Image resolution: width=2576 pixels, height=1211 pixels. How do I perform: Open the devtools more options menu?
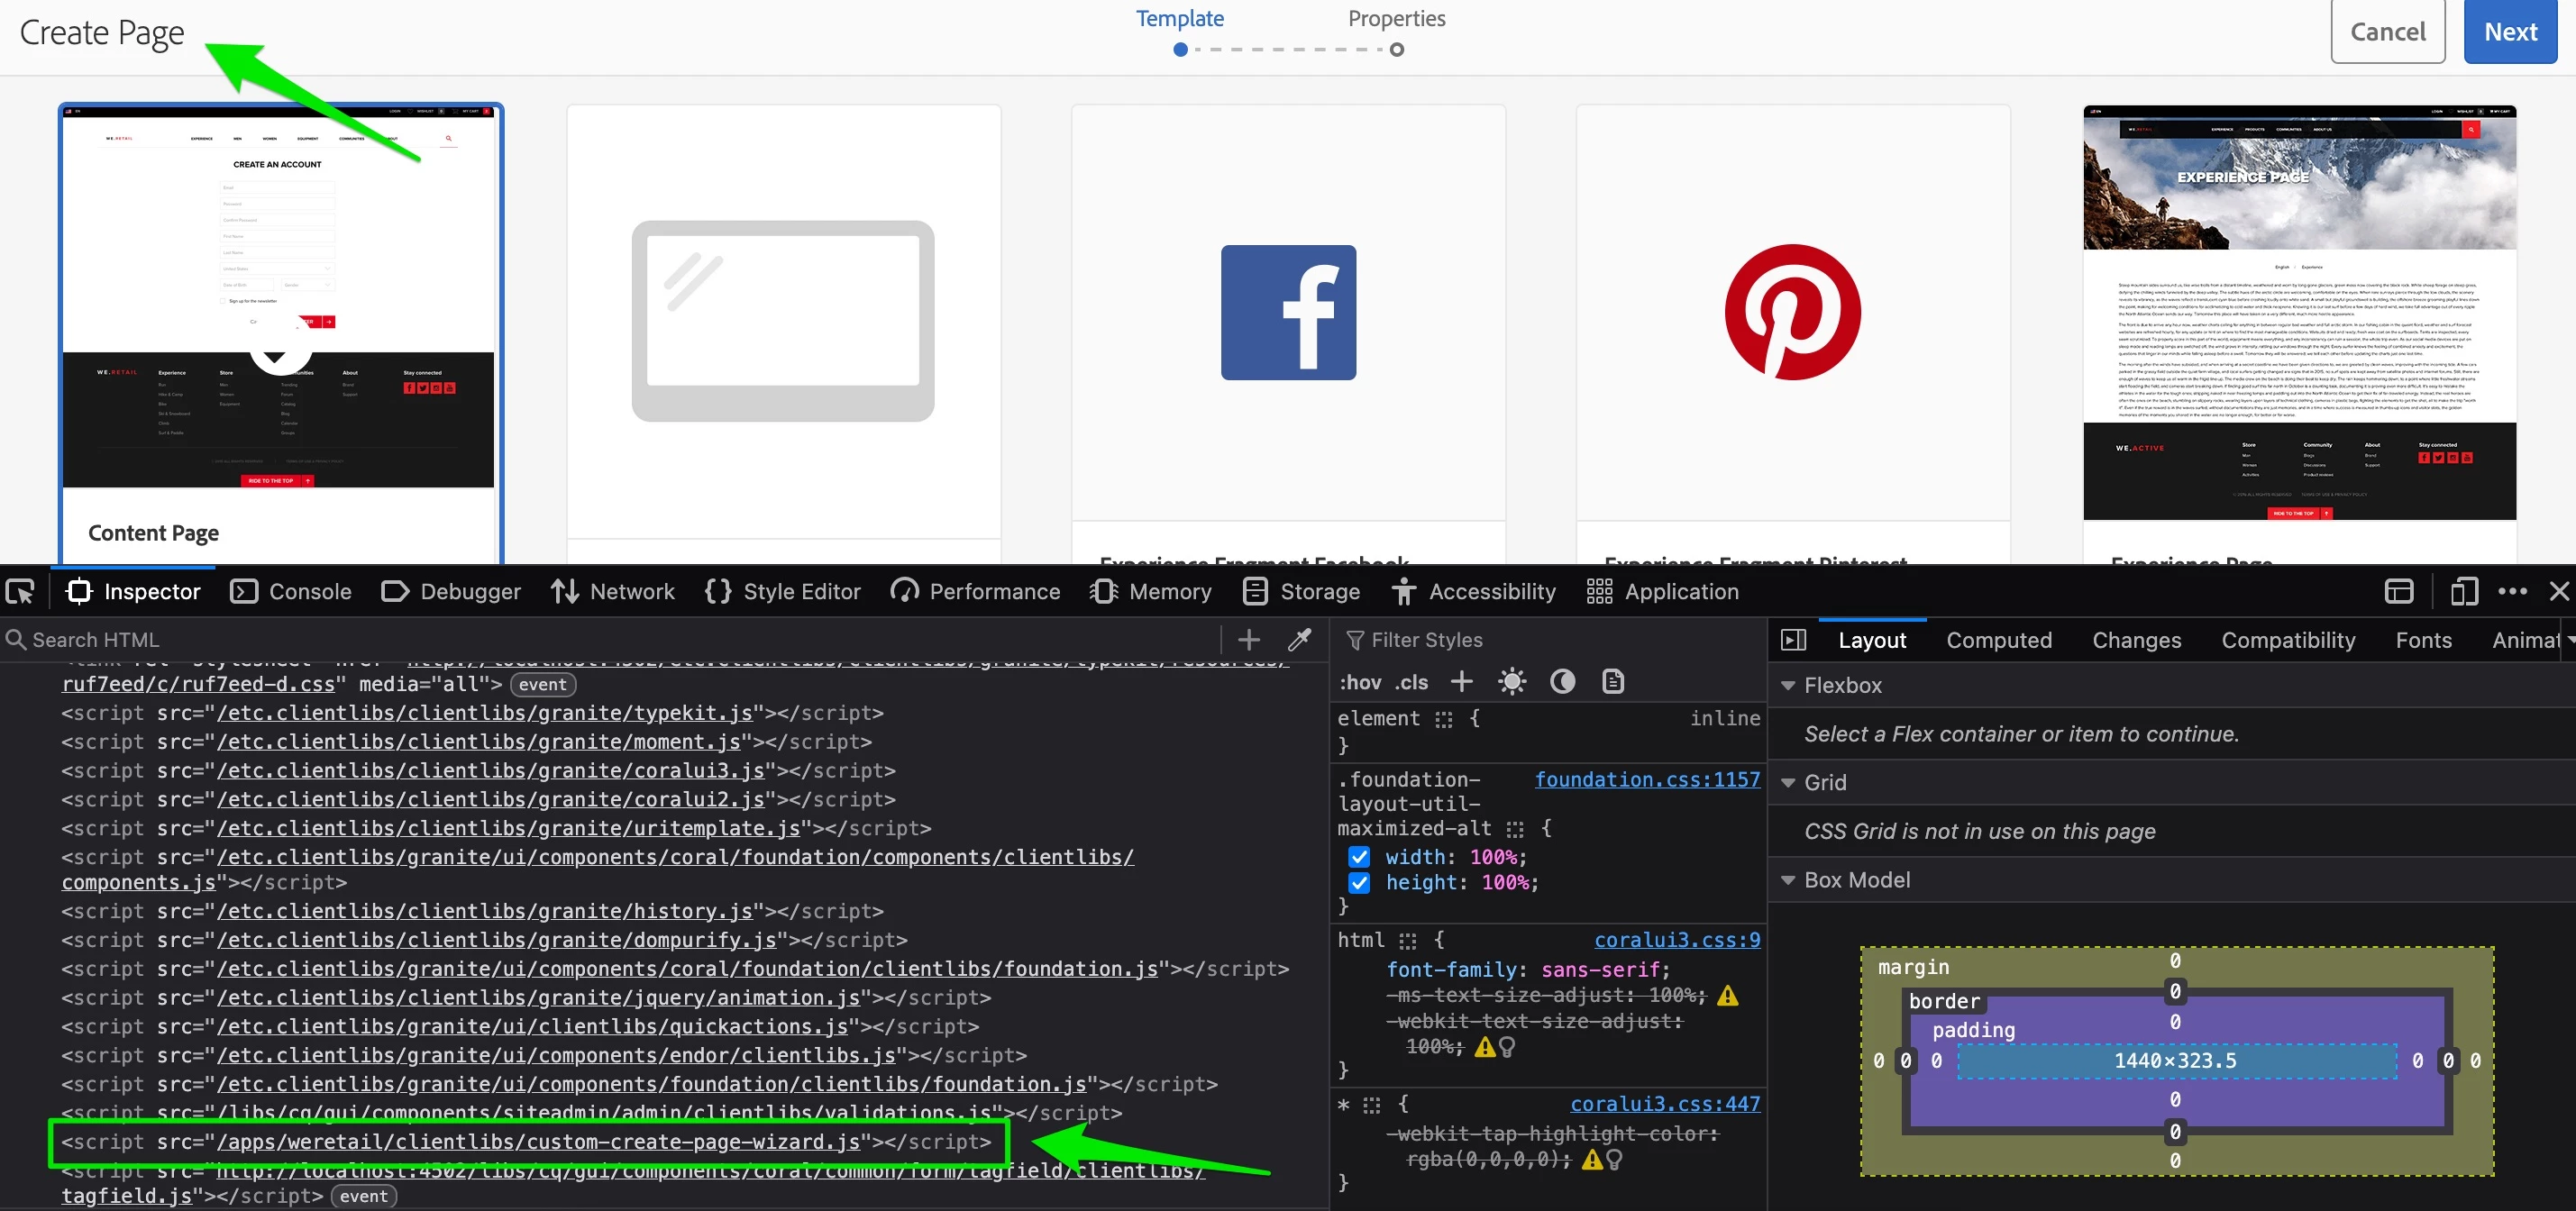click(2512, 592)
